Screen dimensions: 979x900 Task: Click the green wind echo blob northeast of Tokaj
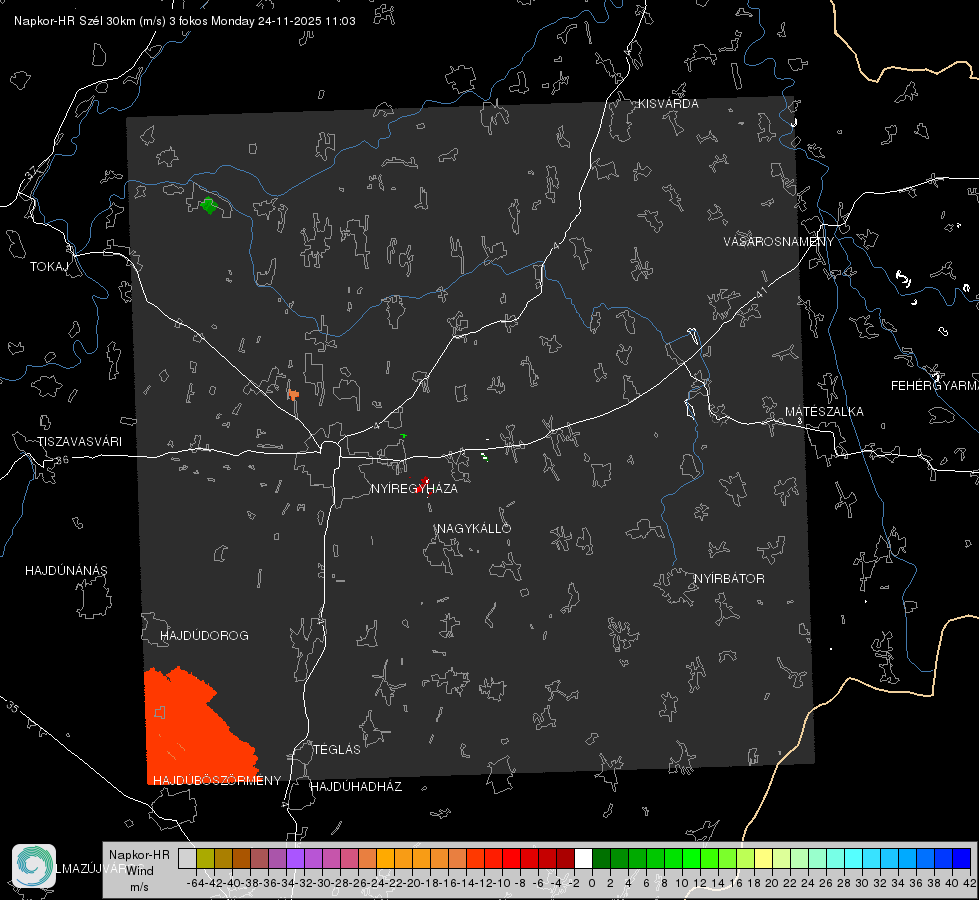coord(209,205)
